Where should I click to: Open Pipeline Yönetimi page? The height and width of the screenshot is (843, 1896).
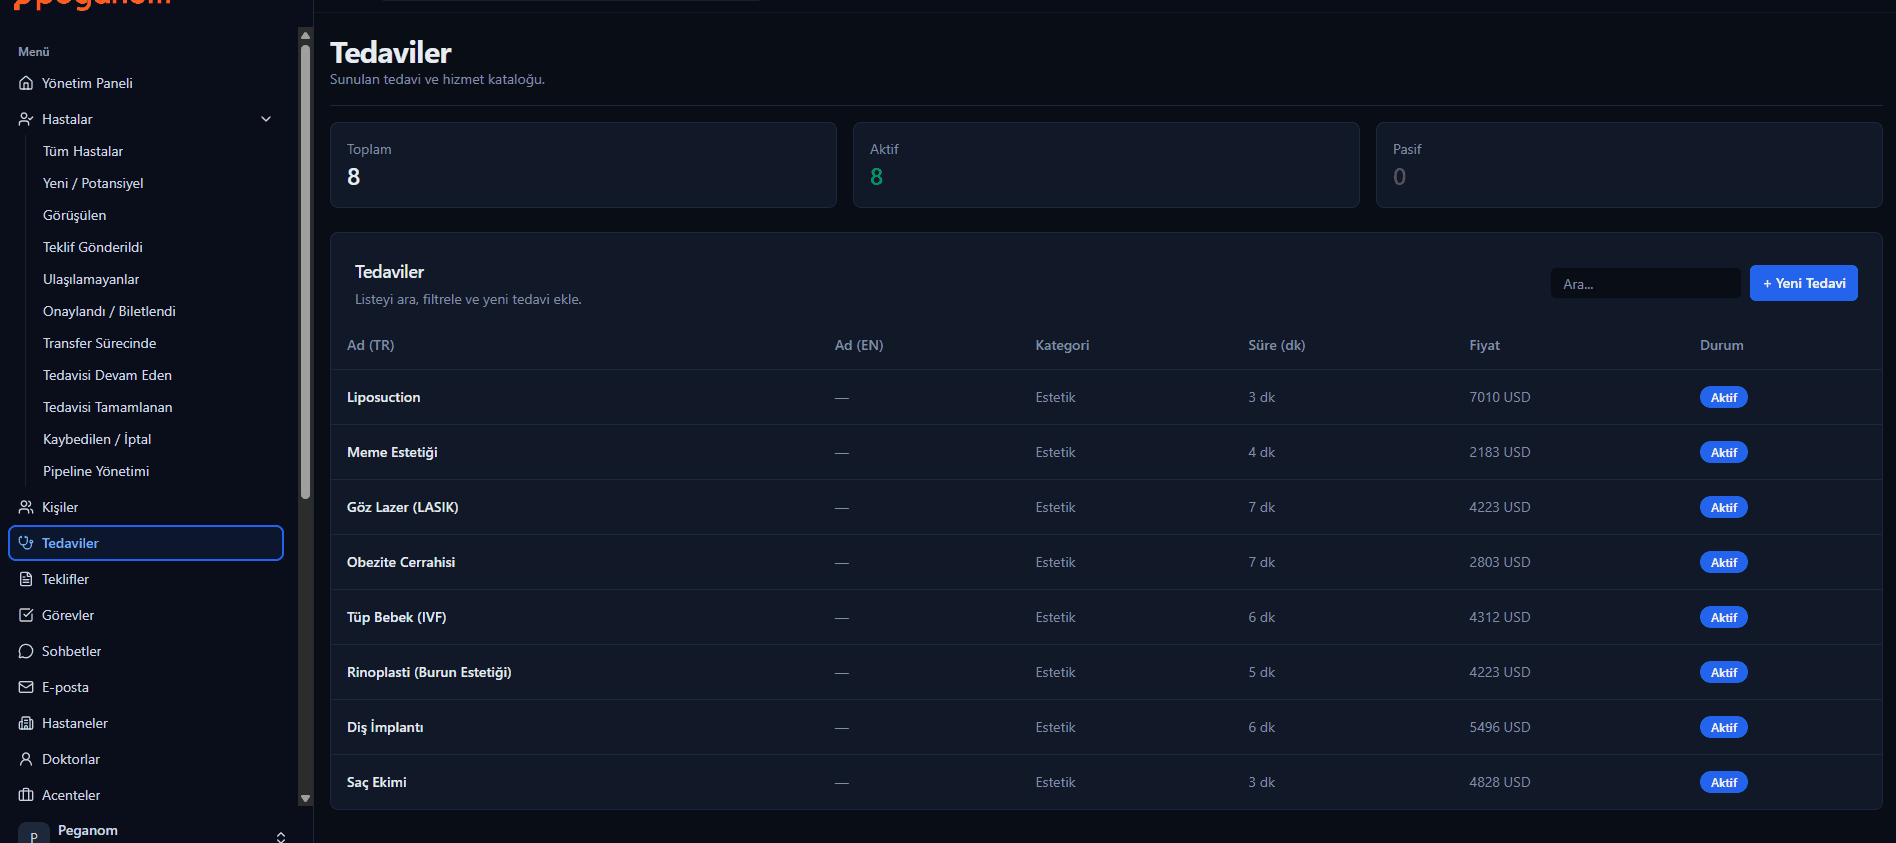pos(96,471)
